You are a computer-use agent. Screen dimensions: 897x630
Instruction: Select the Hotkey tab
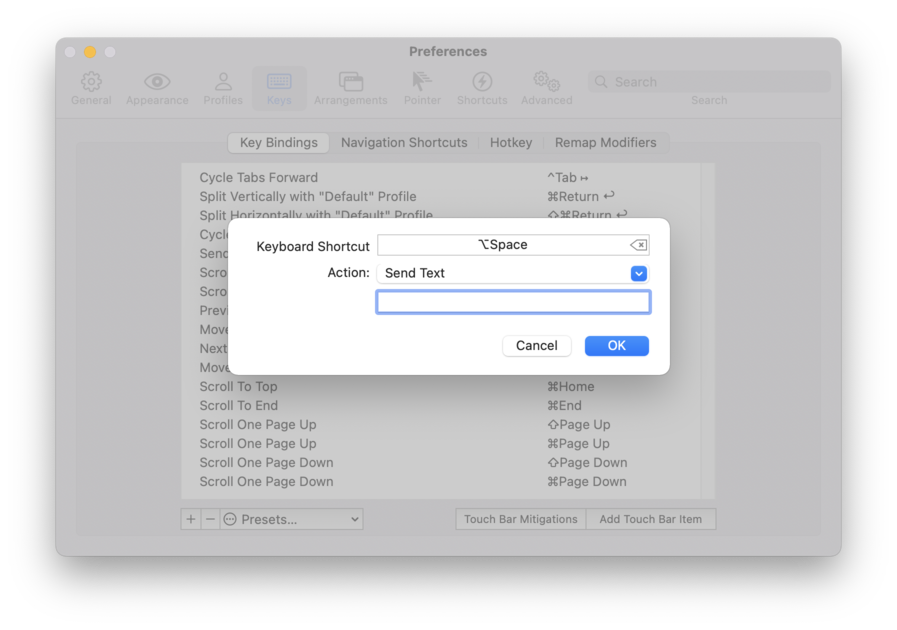[511, 142]
